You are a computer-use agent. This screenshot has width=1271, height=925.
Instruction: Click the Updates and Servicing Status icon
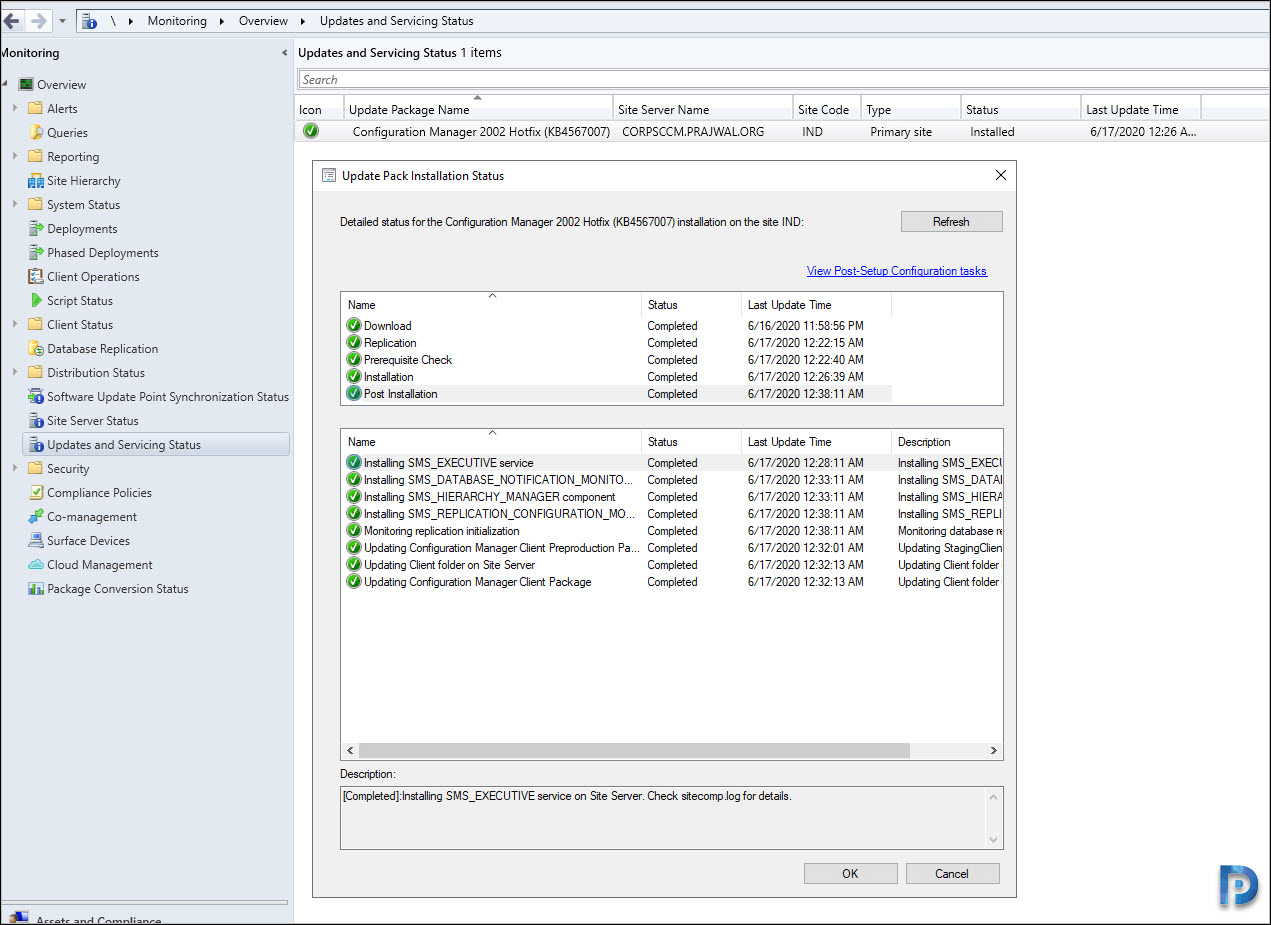click(x=36, y=445)
